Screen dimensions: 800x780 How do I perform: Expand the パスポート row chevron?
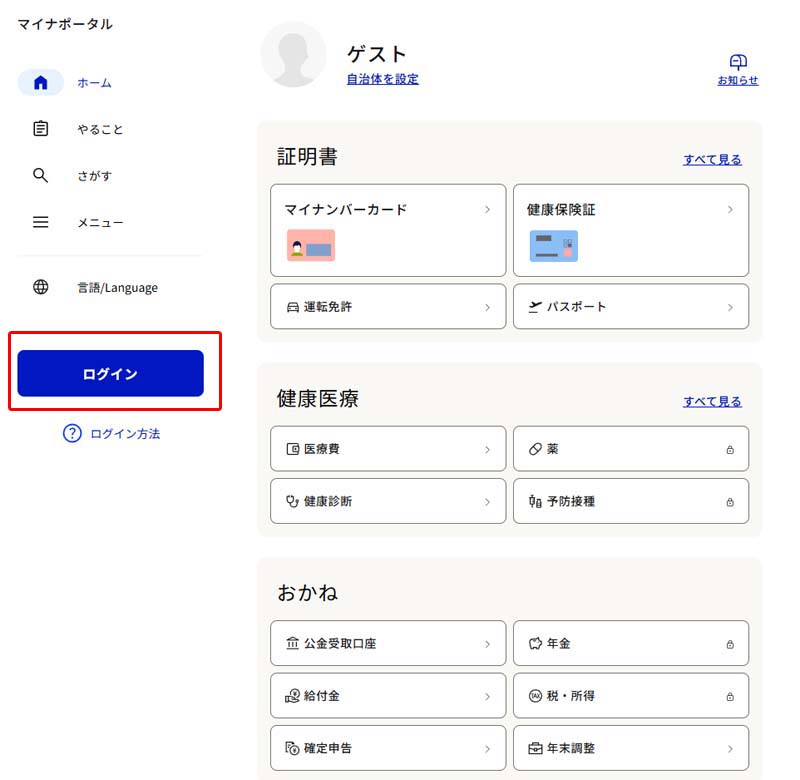[730, 307]
